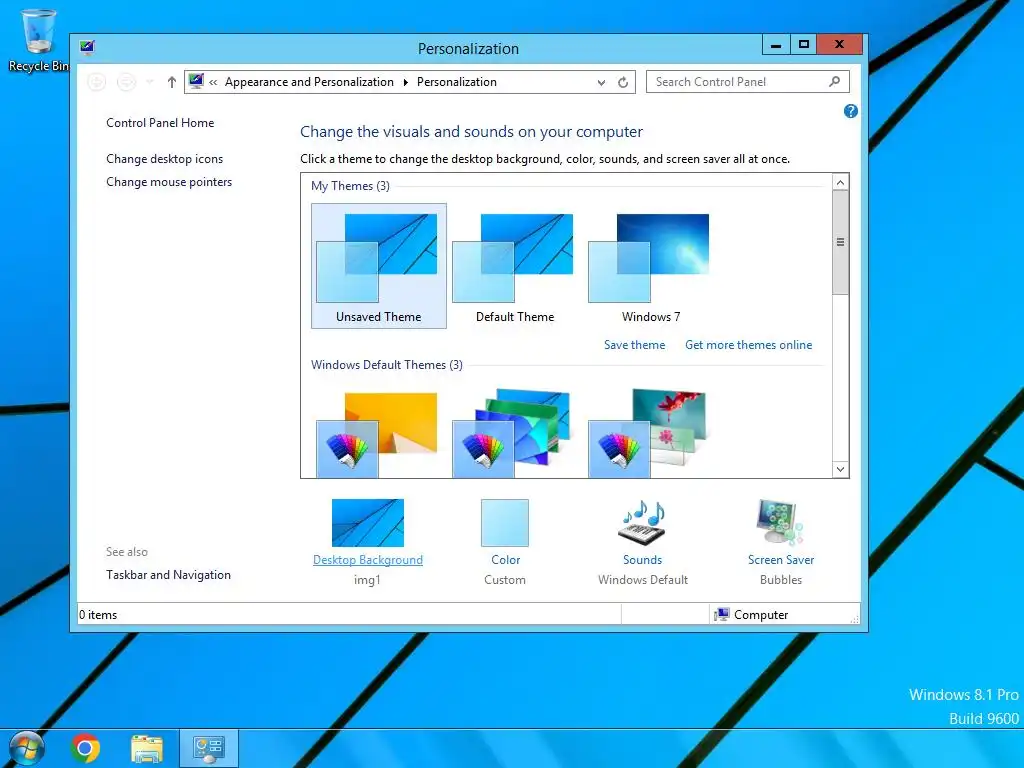Open recent locations dropdown arrow
This screenshot has width=1024, height=768.
tap(150, 82)
